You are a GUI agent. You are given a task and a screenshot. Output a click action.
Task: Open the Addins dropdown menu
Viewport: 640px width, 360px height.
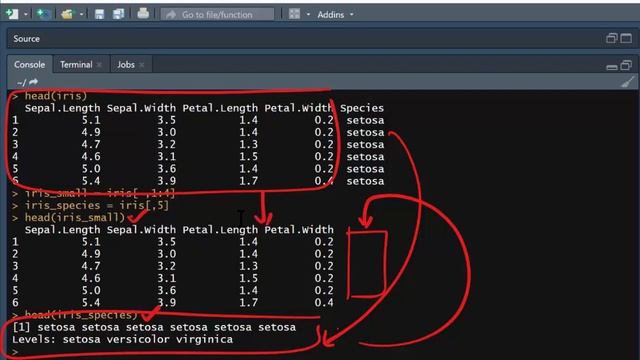tap(335, 15)
